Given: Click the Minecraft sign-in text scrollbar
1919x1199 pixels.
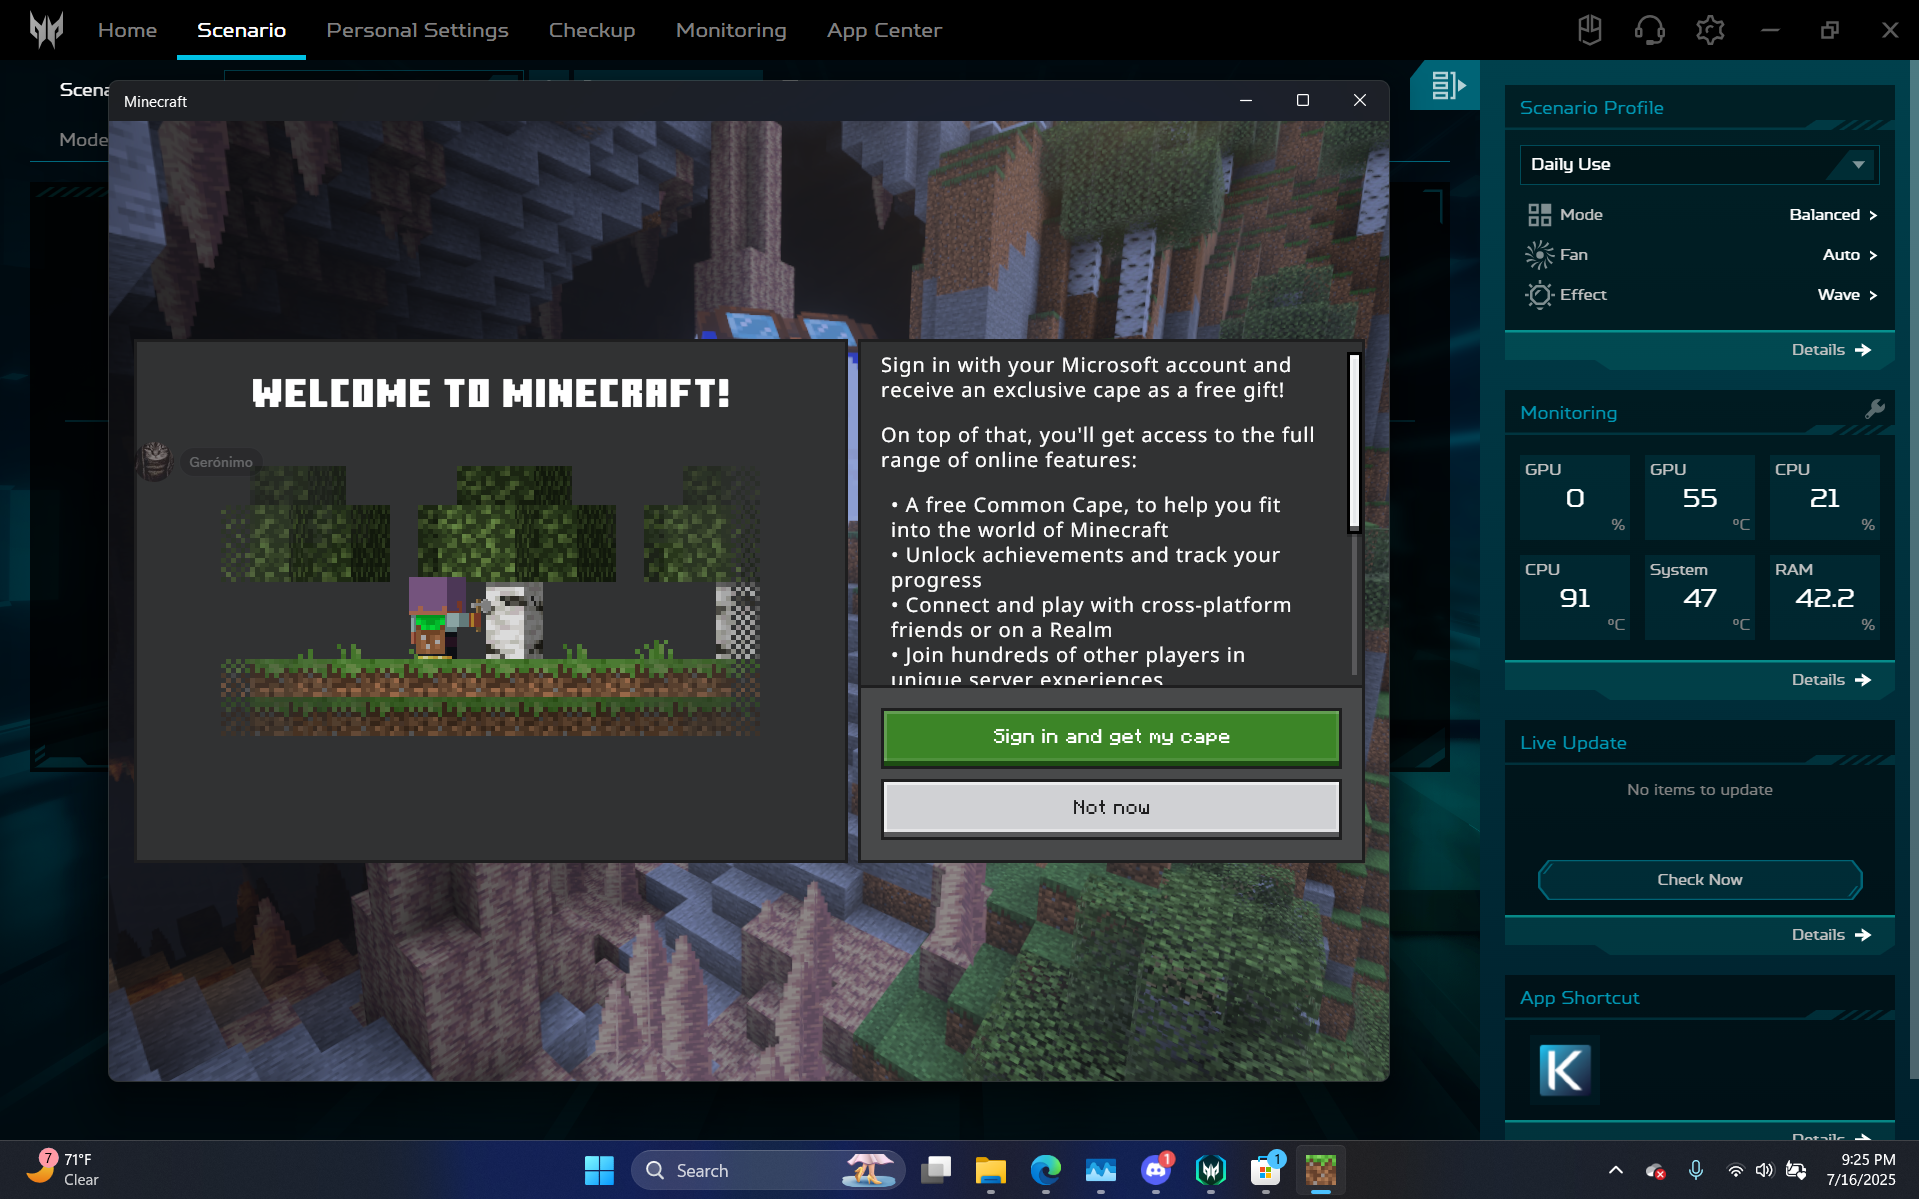Looking at the screenshot, I should point(1354,442).
